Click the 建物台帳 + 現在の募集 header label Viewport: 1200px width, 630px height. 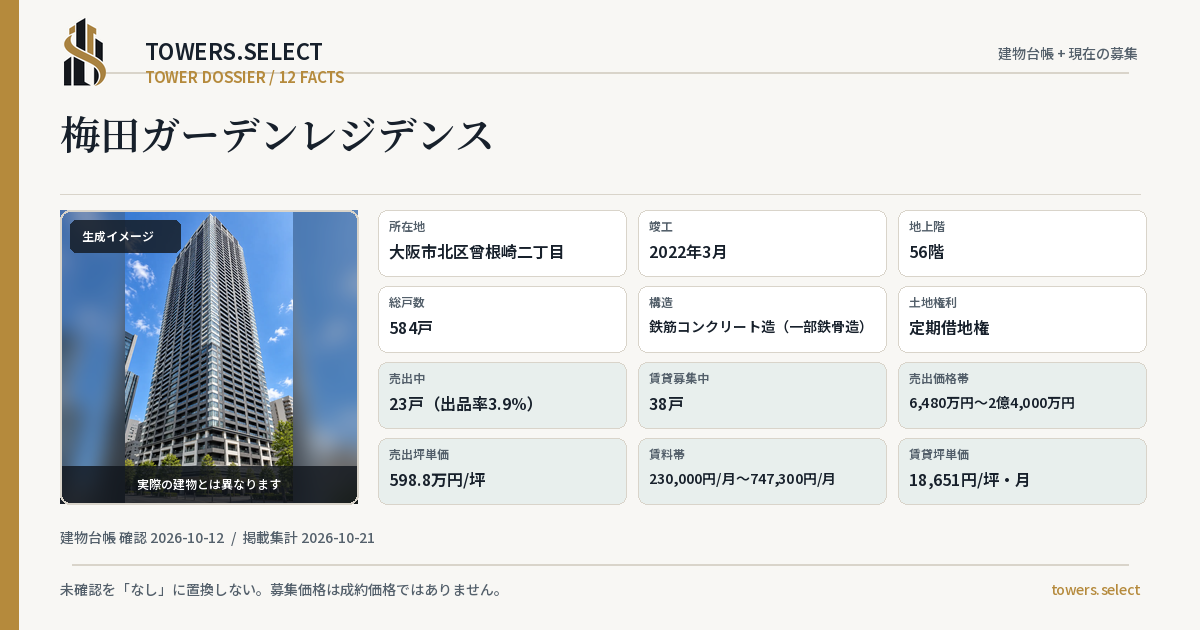pos(1068,54)
